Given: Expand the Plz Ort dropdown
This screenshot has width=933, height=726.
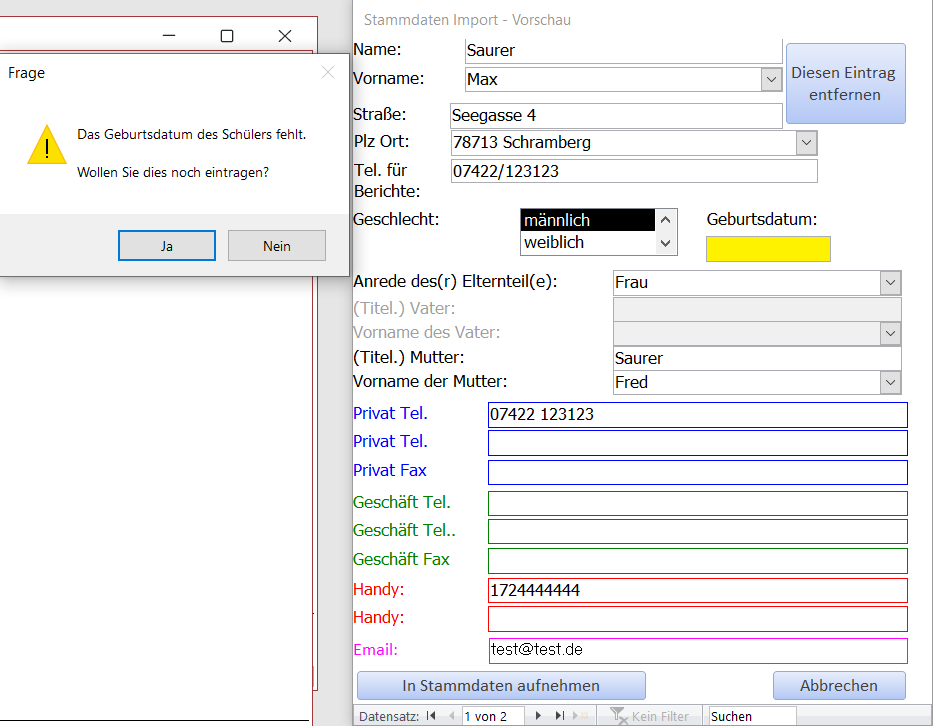Looking at the screenshot, I should click(x=806, y=143).
